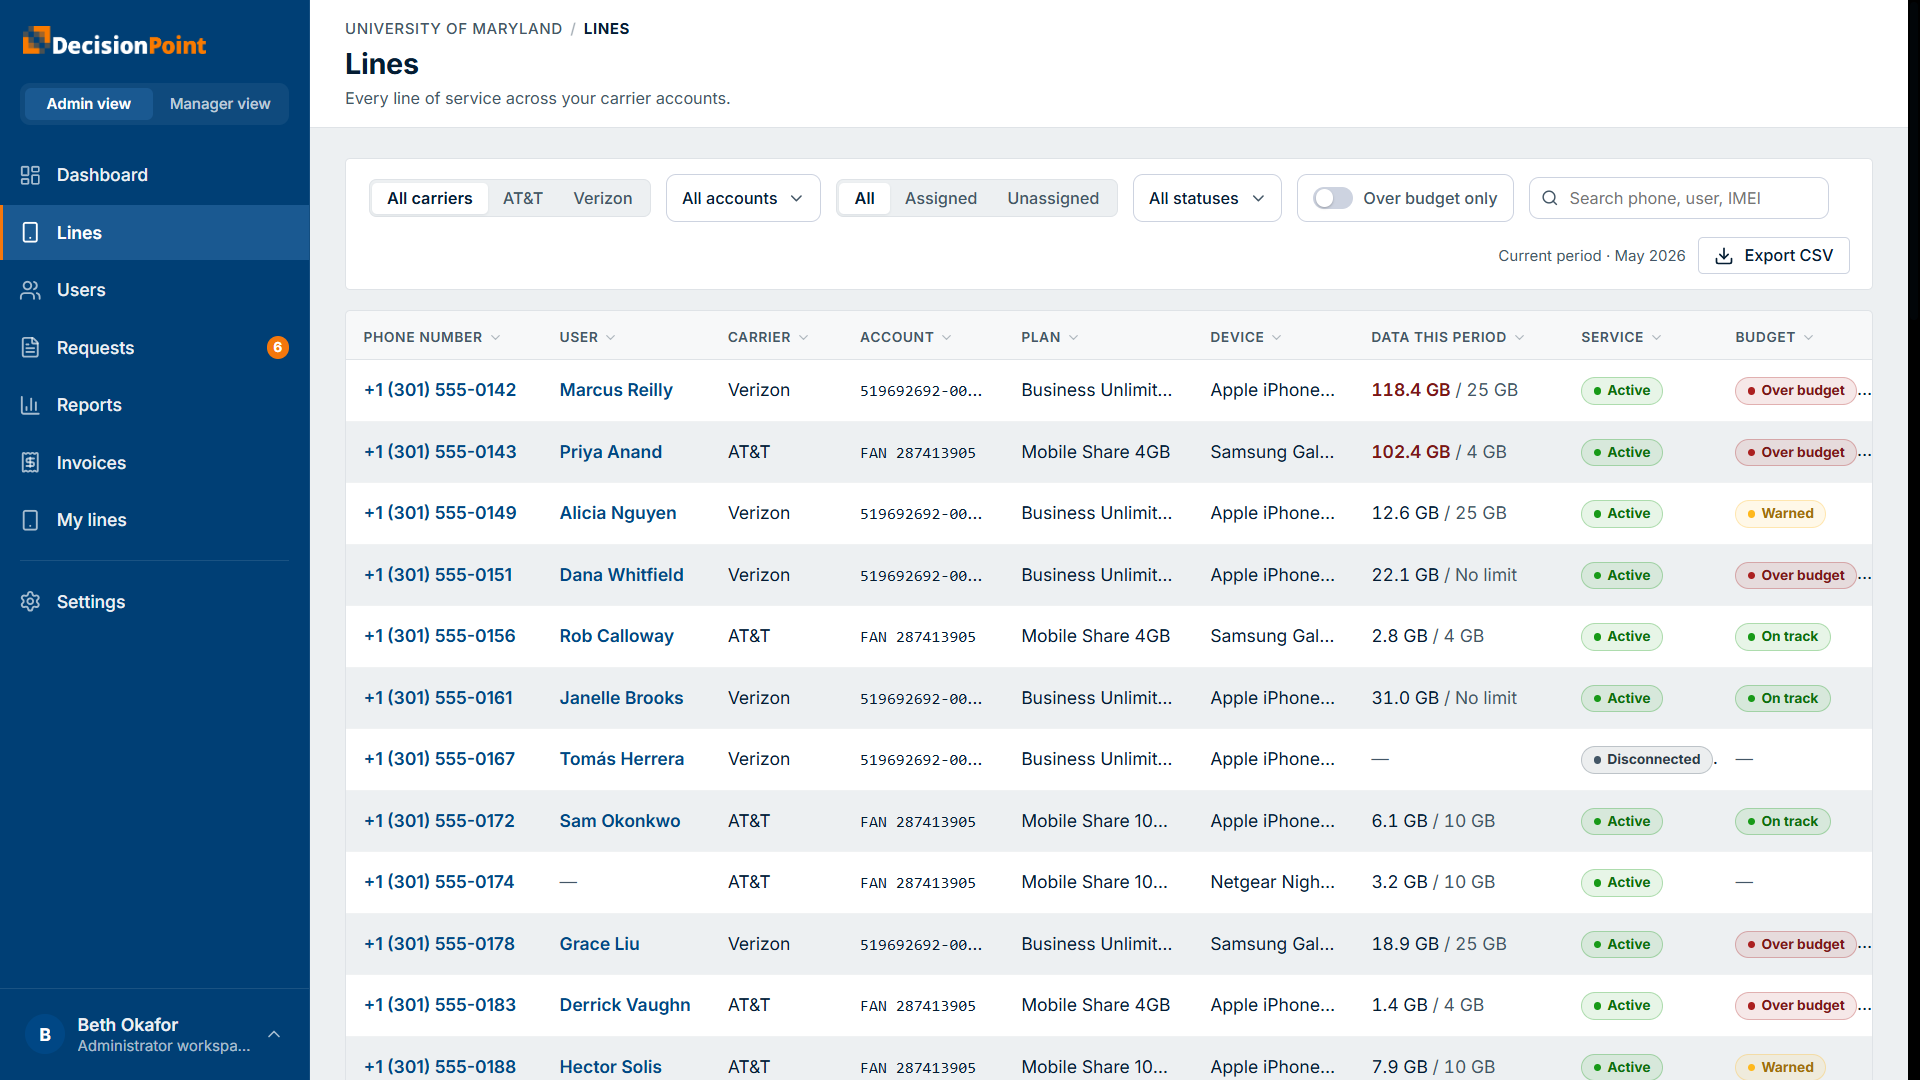Click Beth Okafor avatar circle
The height and width of the screenshot is (1080, 1920).
click(45, 1035)
